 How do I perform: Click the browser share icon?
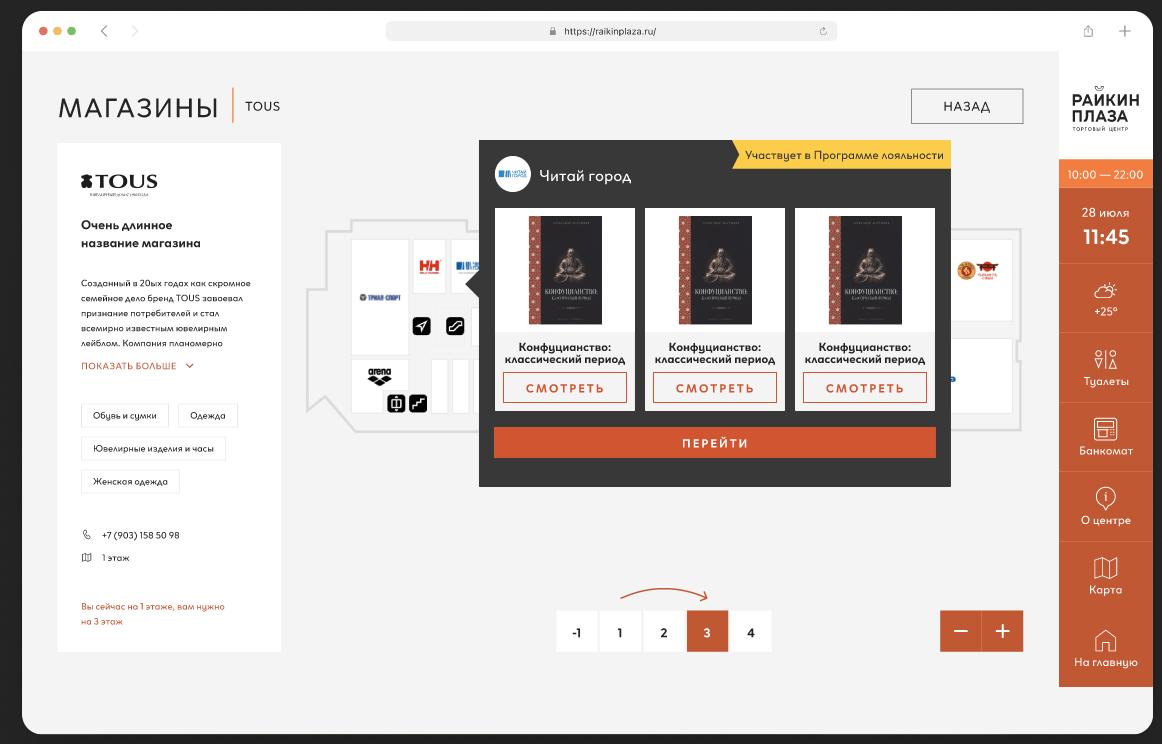[x=1088, y=31]
